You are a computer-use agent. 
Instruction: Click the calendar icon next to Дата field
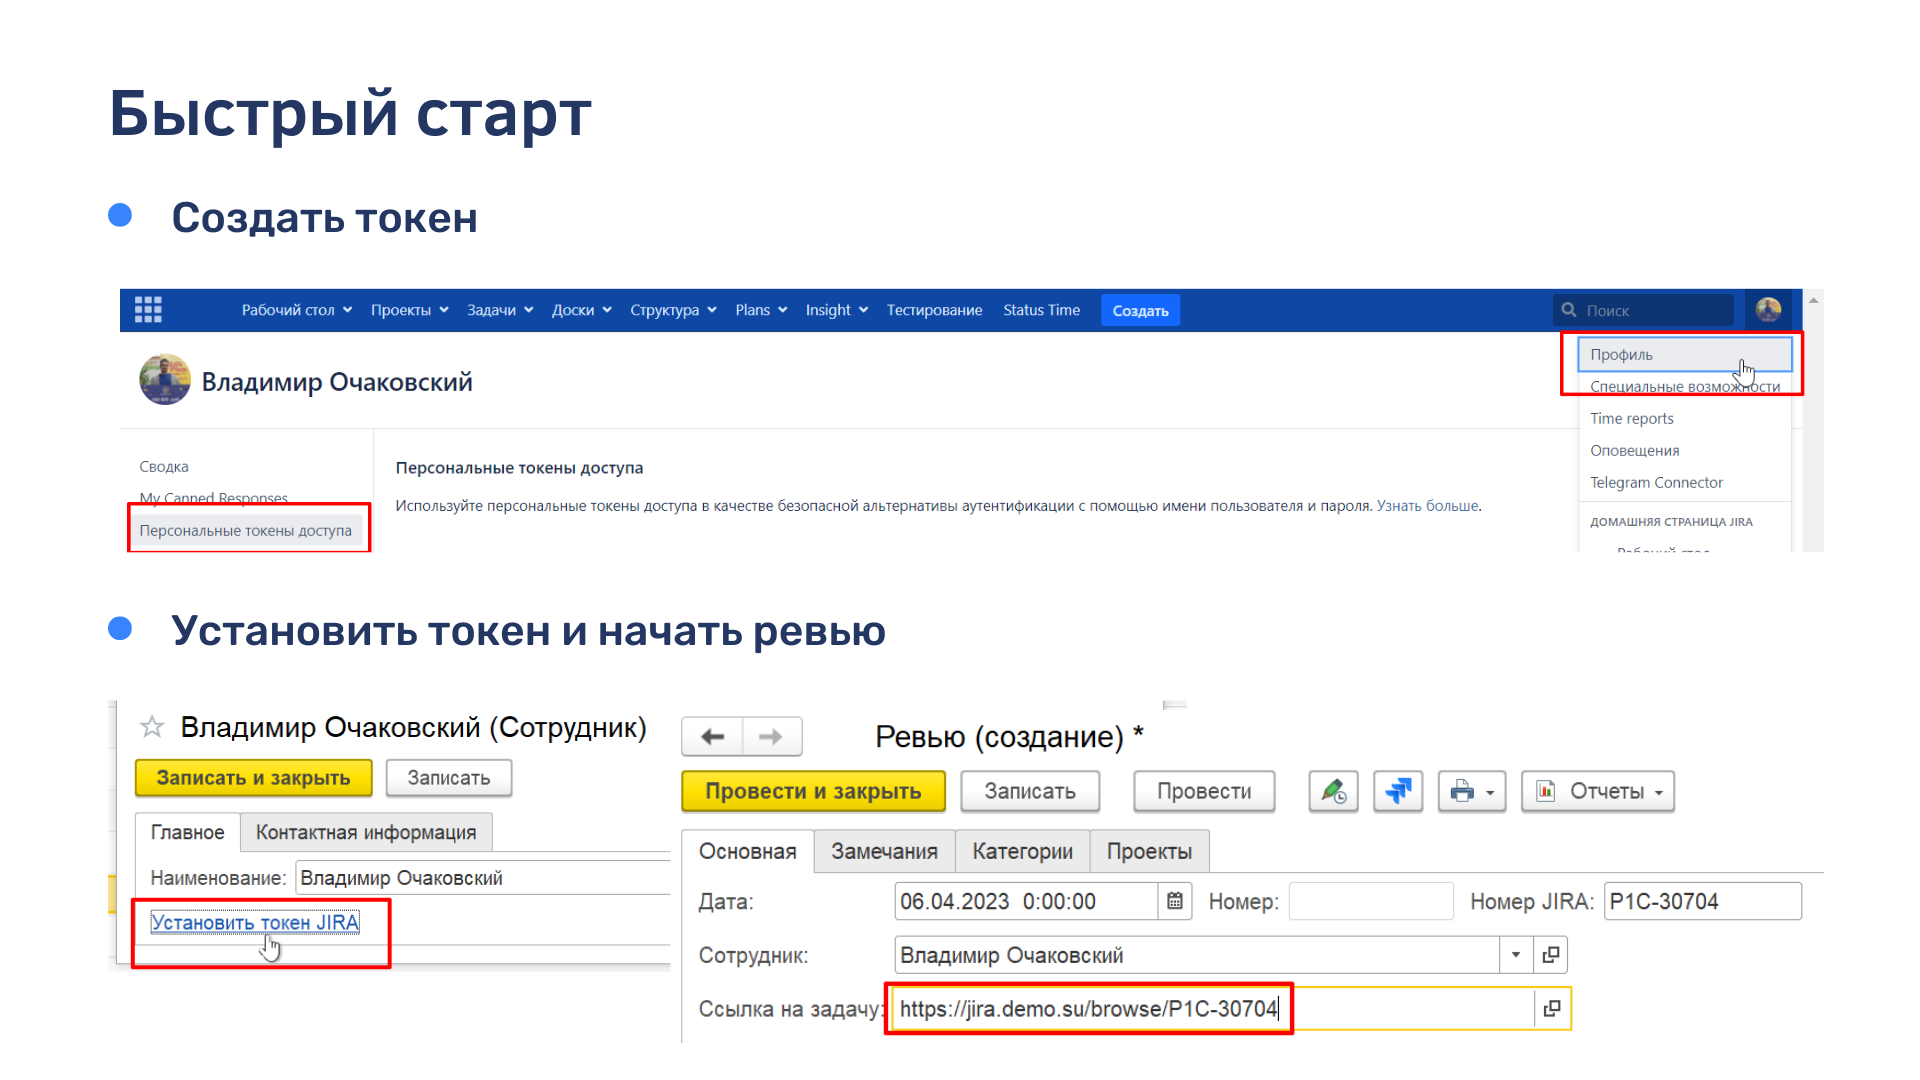(1175, 901)
